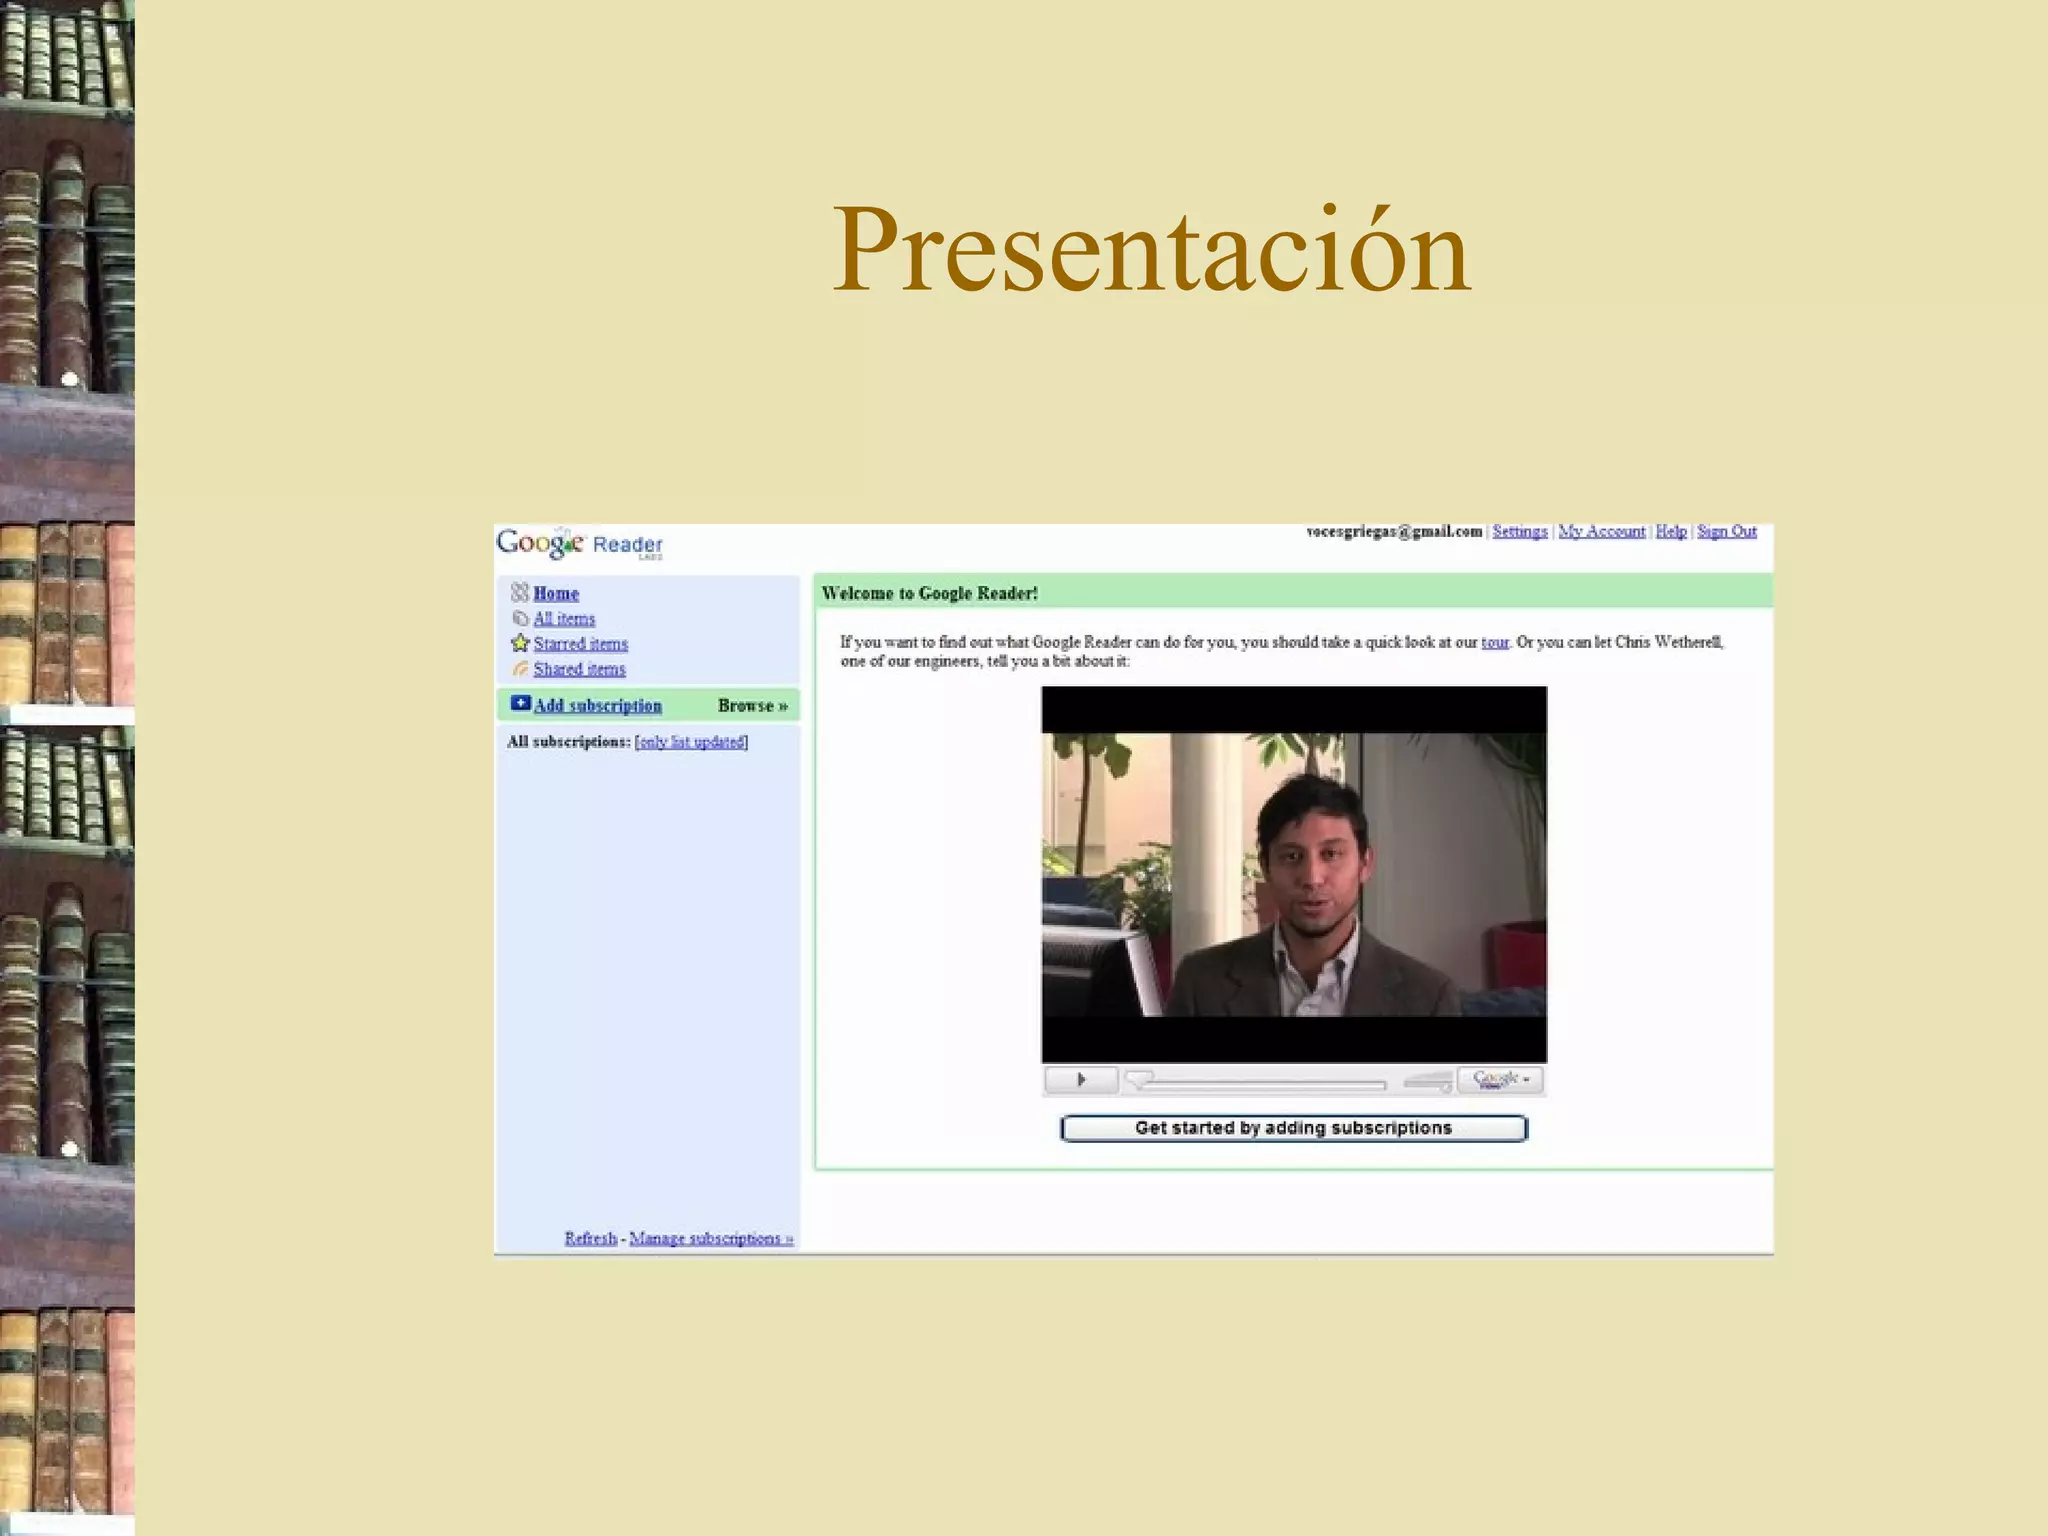Image resolution: width=2048 pixels, height=1536 pixels.
Task: Click the video play button
Action: coord(1081,1079)
